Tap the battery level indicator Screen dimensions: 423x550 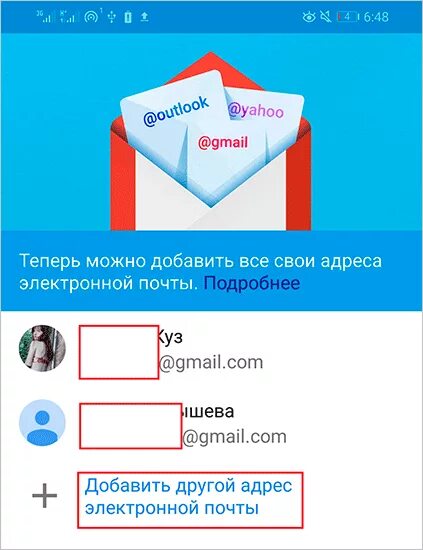tap(348, 17)
